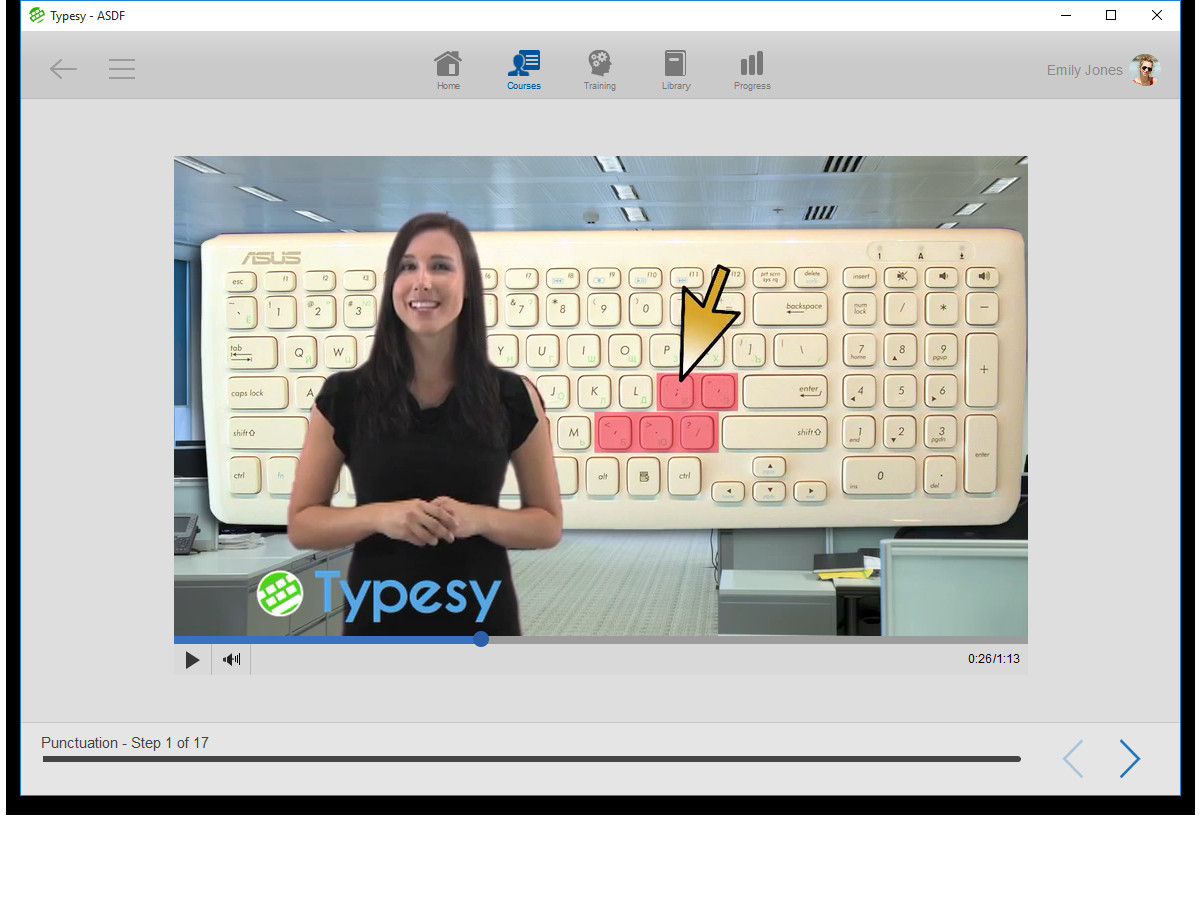Click the video seek bar handle
The height and width of the screenshot is (900, 1200).
point(481,639)
